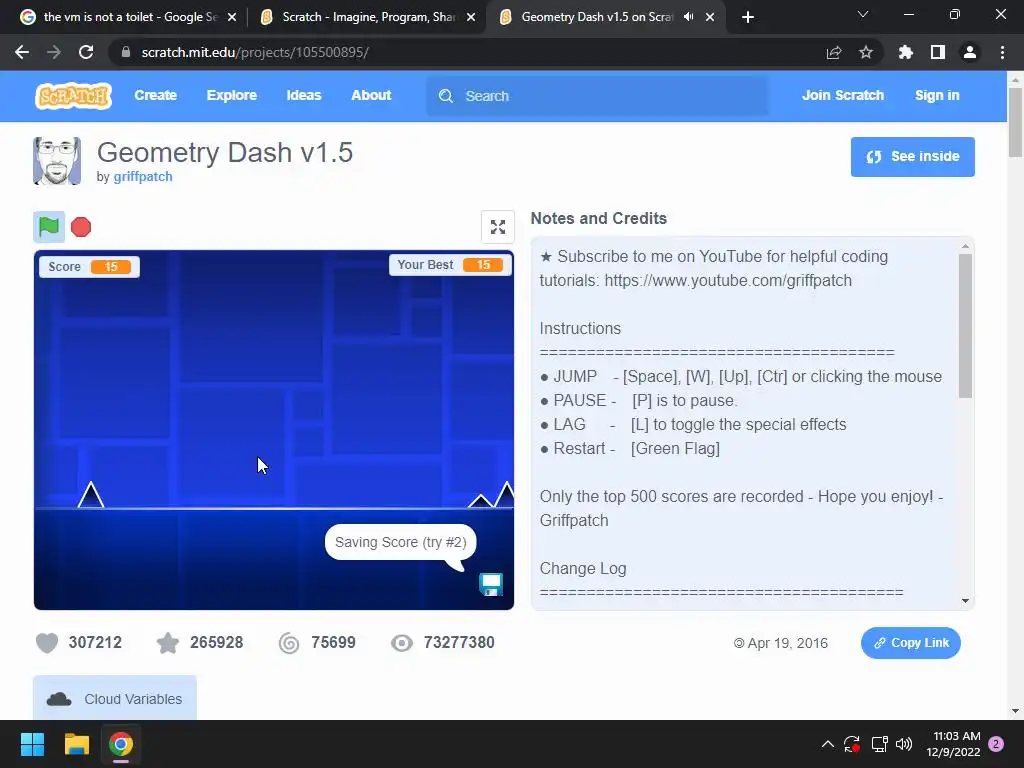This screenshot has width=1024, height=768.
Task: Open File Explorer from taskbar
Action: click(76, 744)
